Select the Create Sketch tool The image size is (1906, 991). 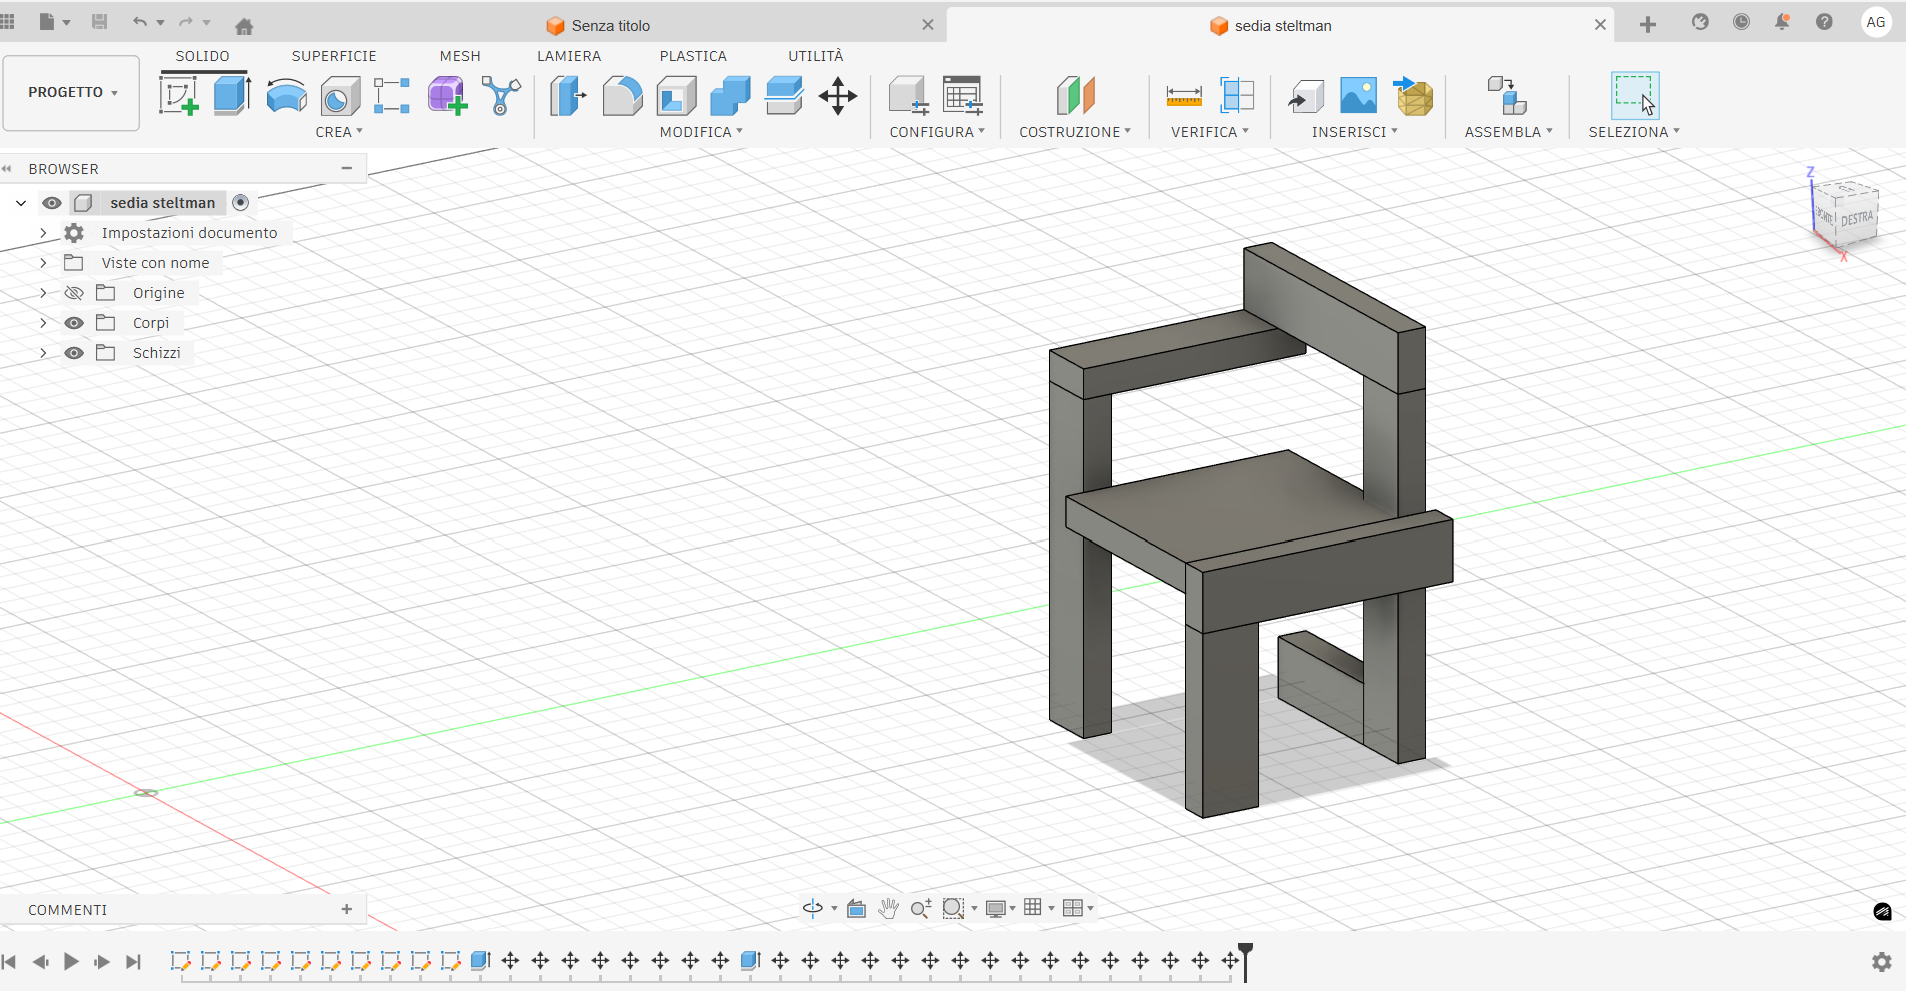[178, 96]
